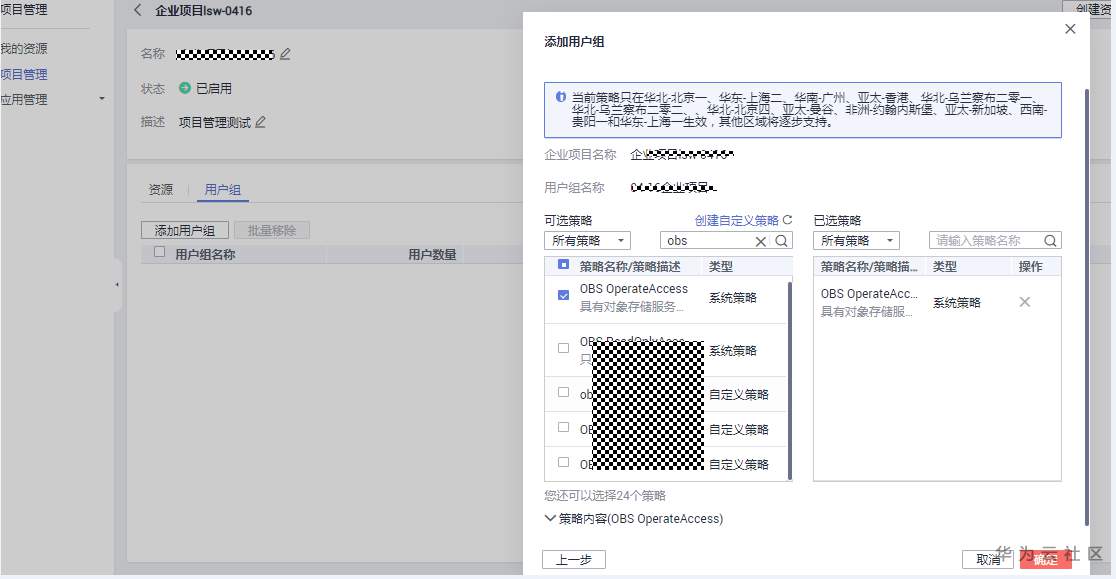Viewport: 1116px width, 579px height.
Task: Open 我的资源 in the sidebar
Action: tap(24, 48)
